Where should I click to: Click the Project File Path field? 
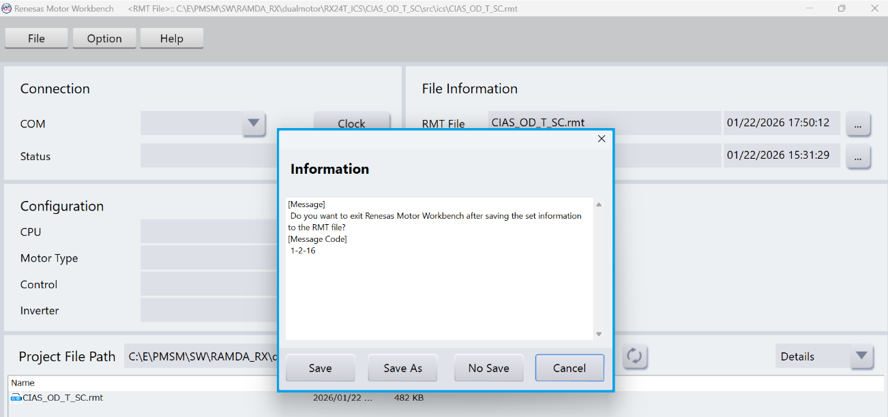pyautogui.click(x=201, y=356)
